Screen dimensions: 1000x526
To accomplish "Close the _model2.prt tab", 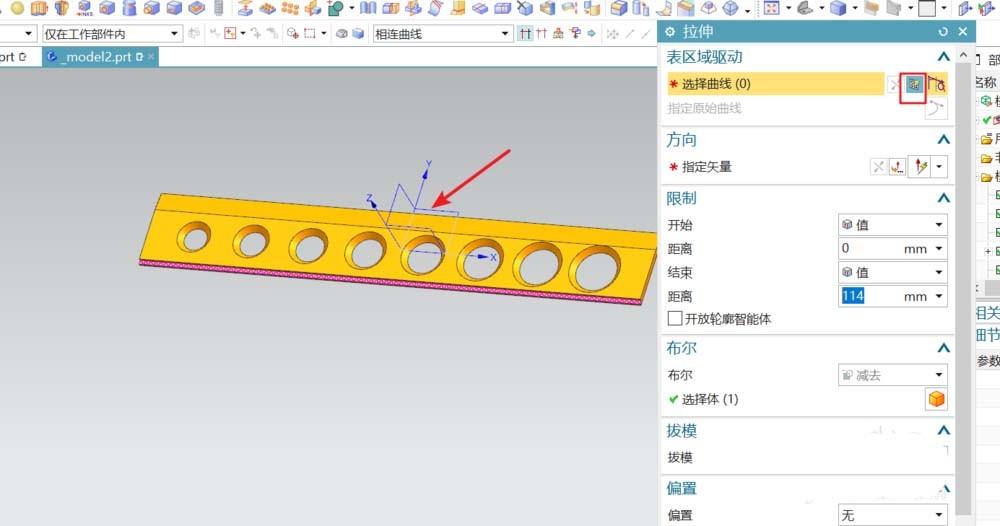I will 151,57.
